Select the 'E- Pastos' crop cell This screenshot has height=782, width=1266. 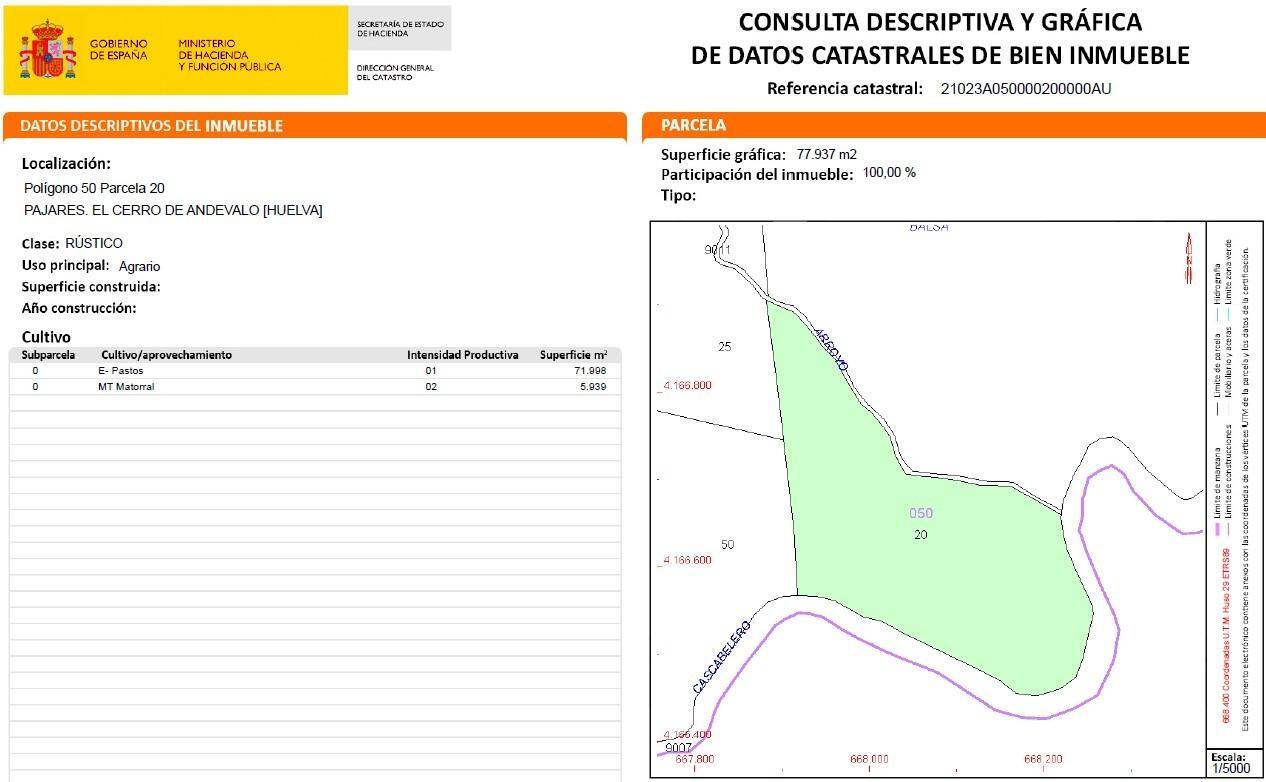click(120, 371)
